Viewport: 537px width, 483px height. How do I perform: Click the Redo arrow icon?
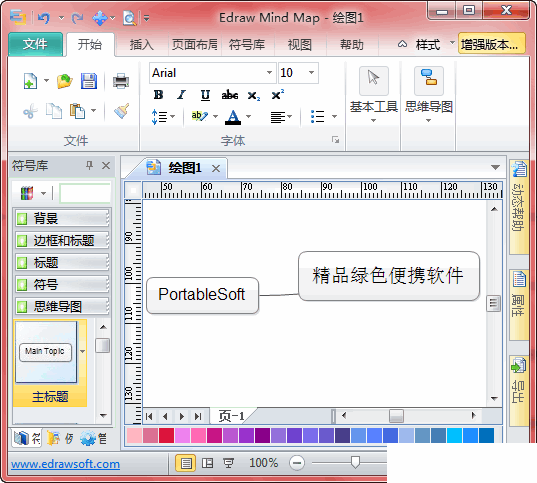pyautogui.click(x=77, y=17)
